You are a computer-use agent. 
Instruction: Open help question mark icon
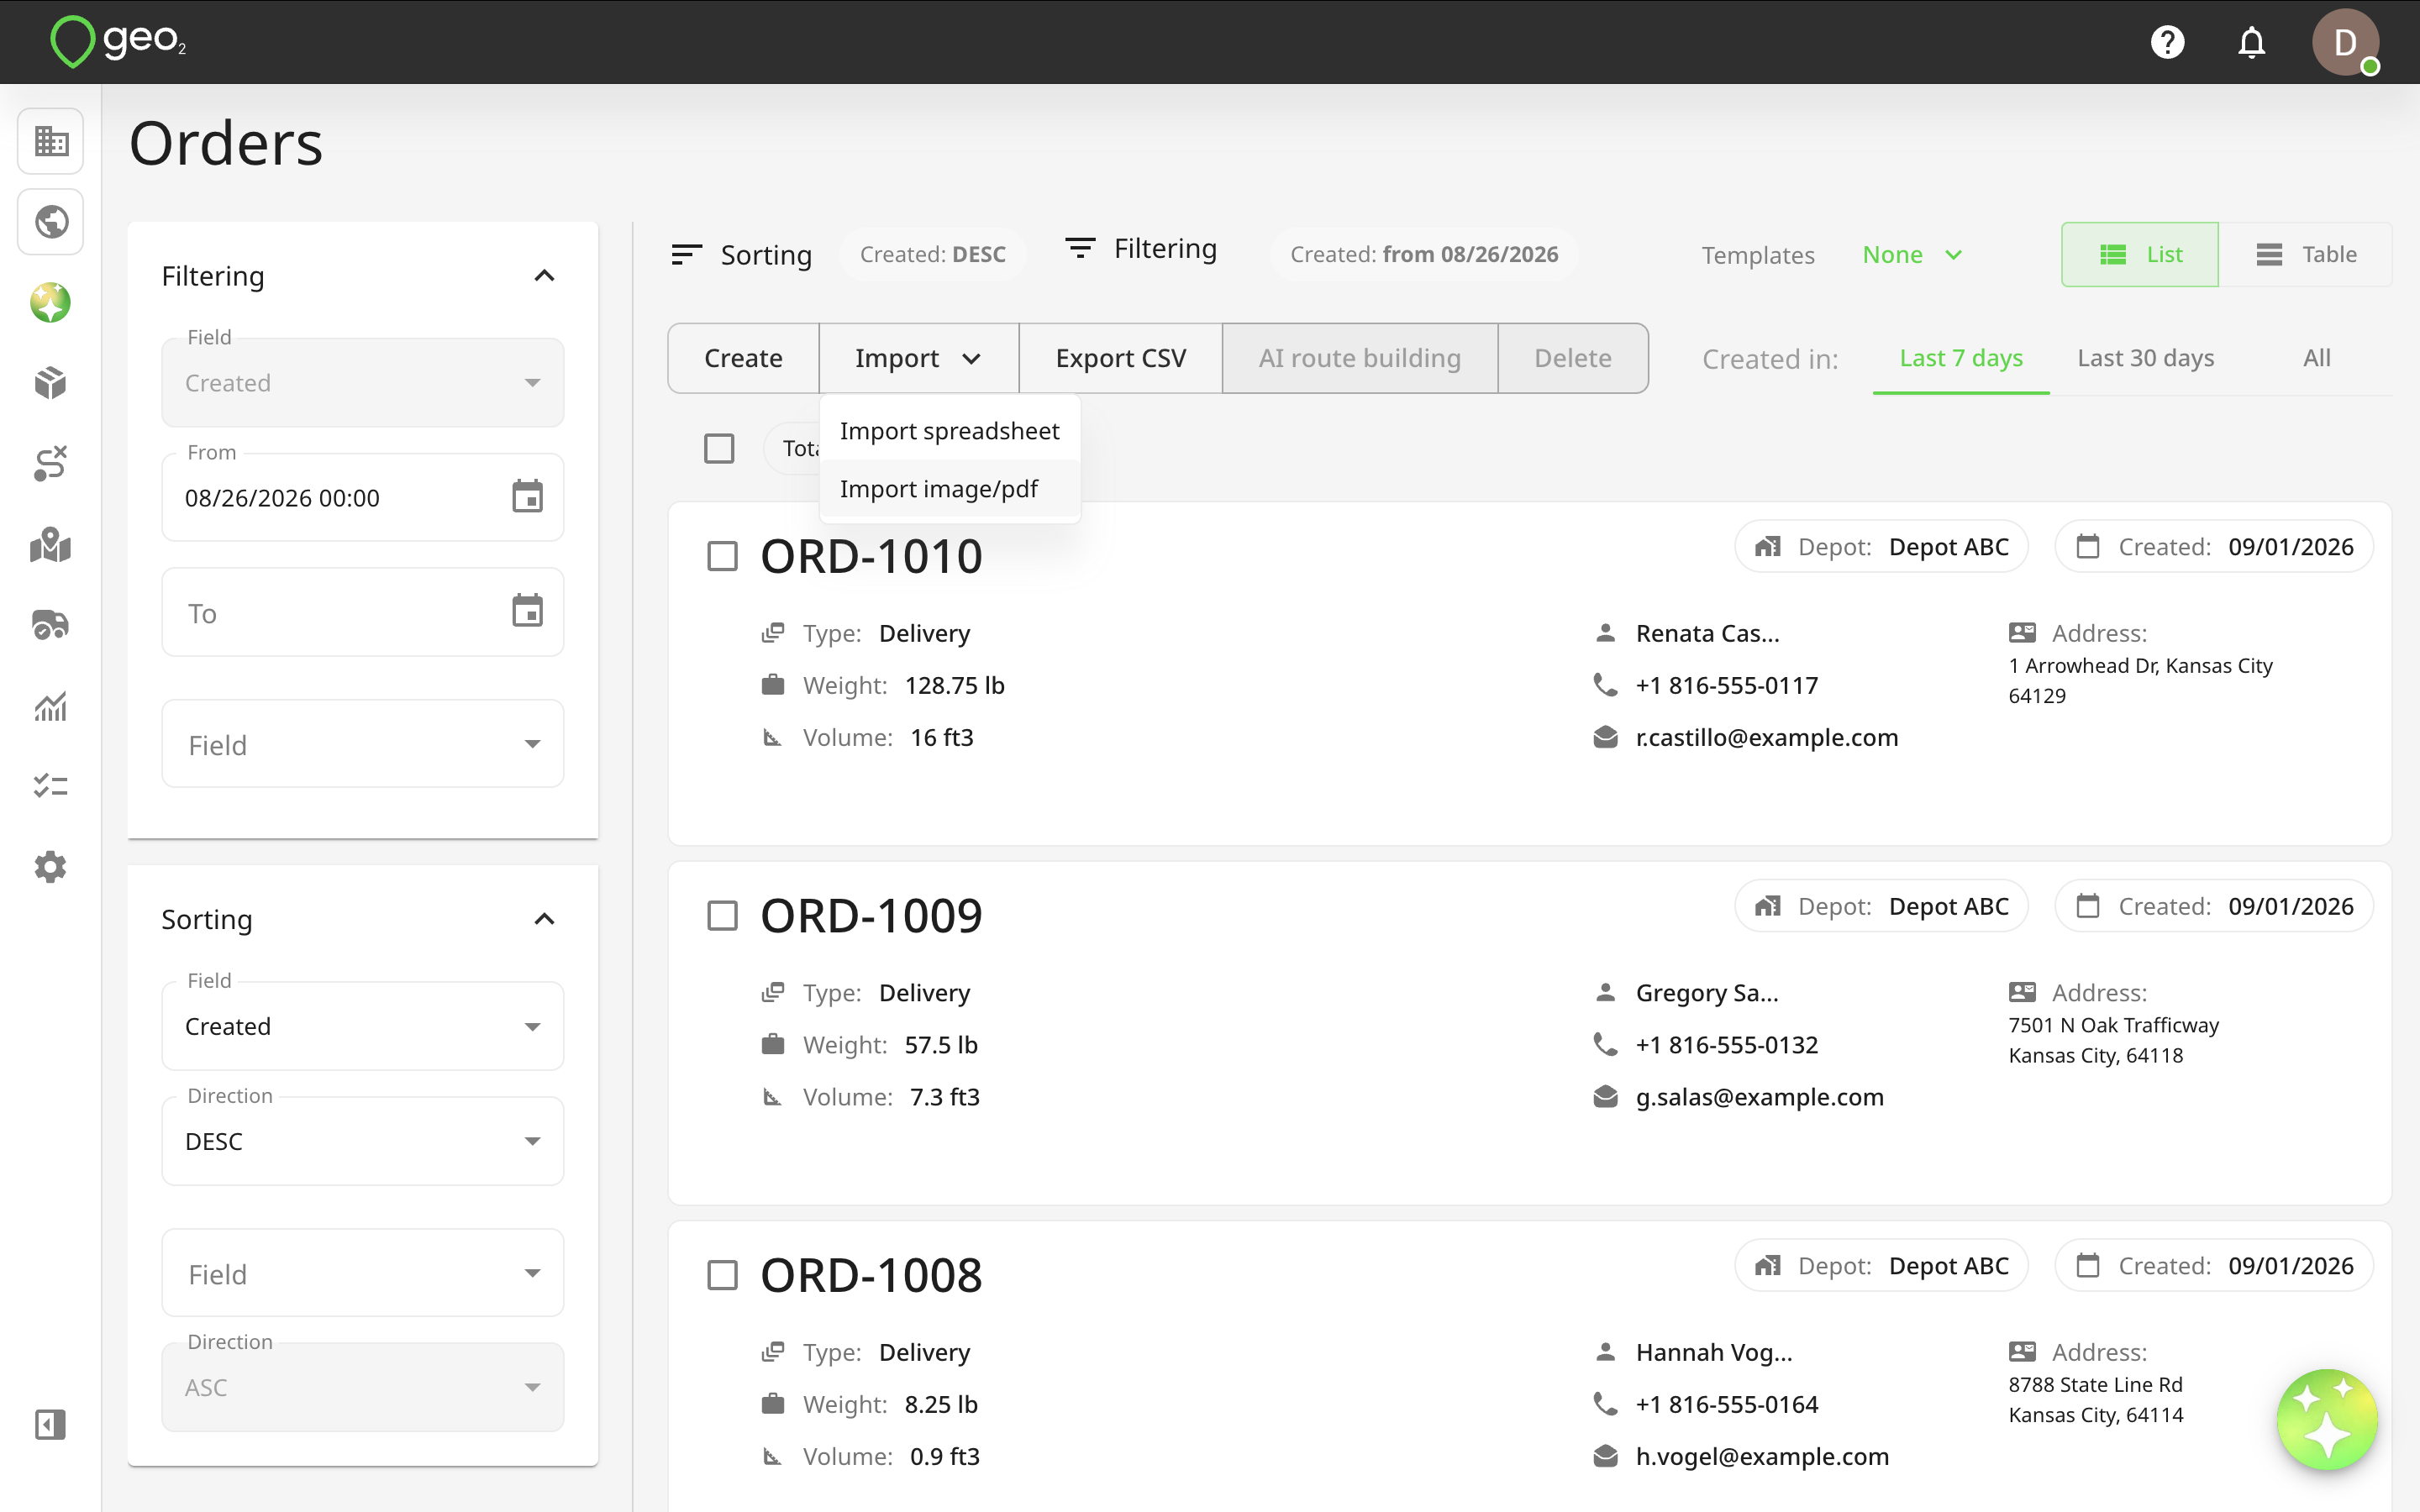pyautogui.click(x=2167, y=42)
